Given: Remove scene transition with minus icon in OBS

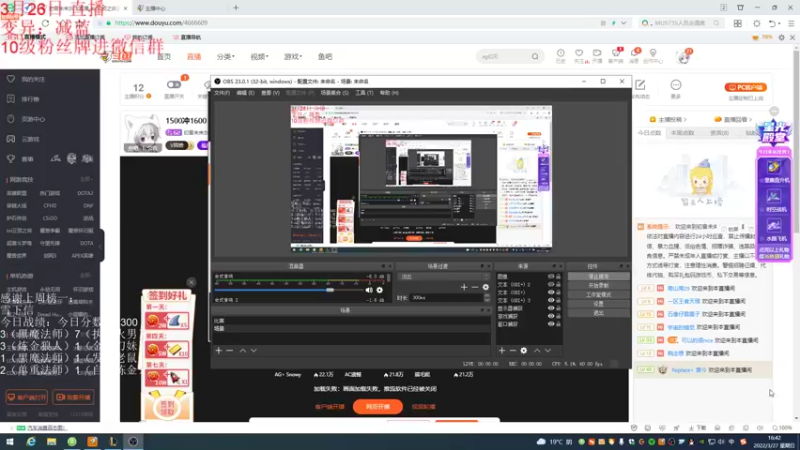Looking at the screenshot, I should tap(474, 287).
